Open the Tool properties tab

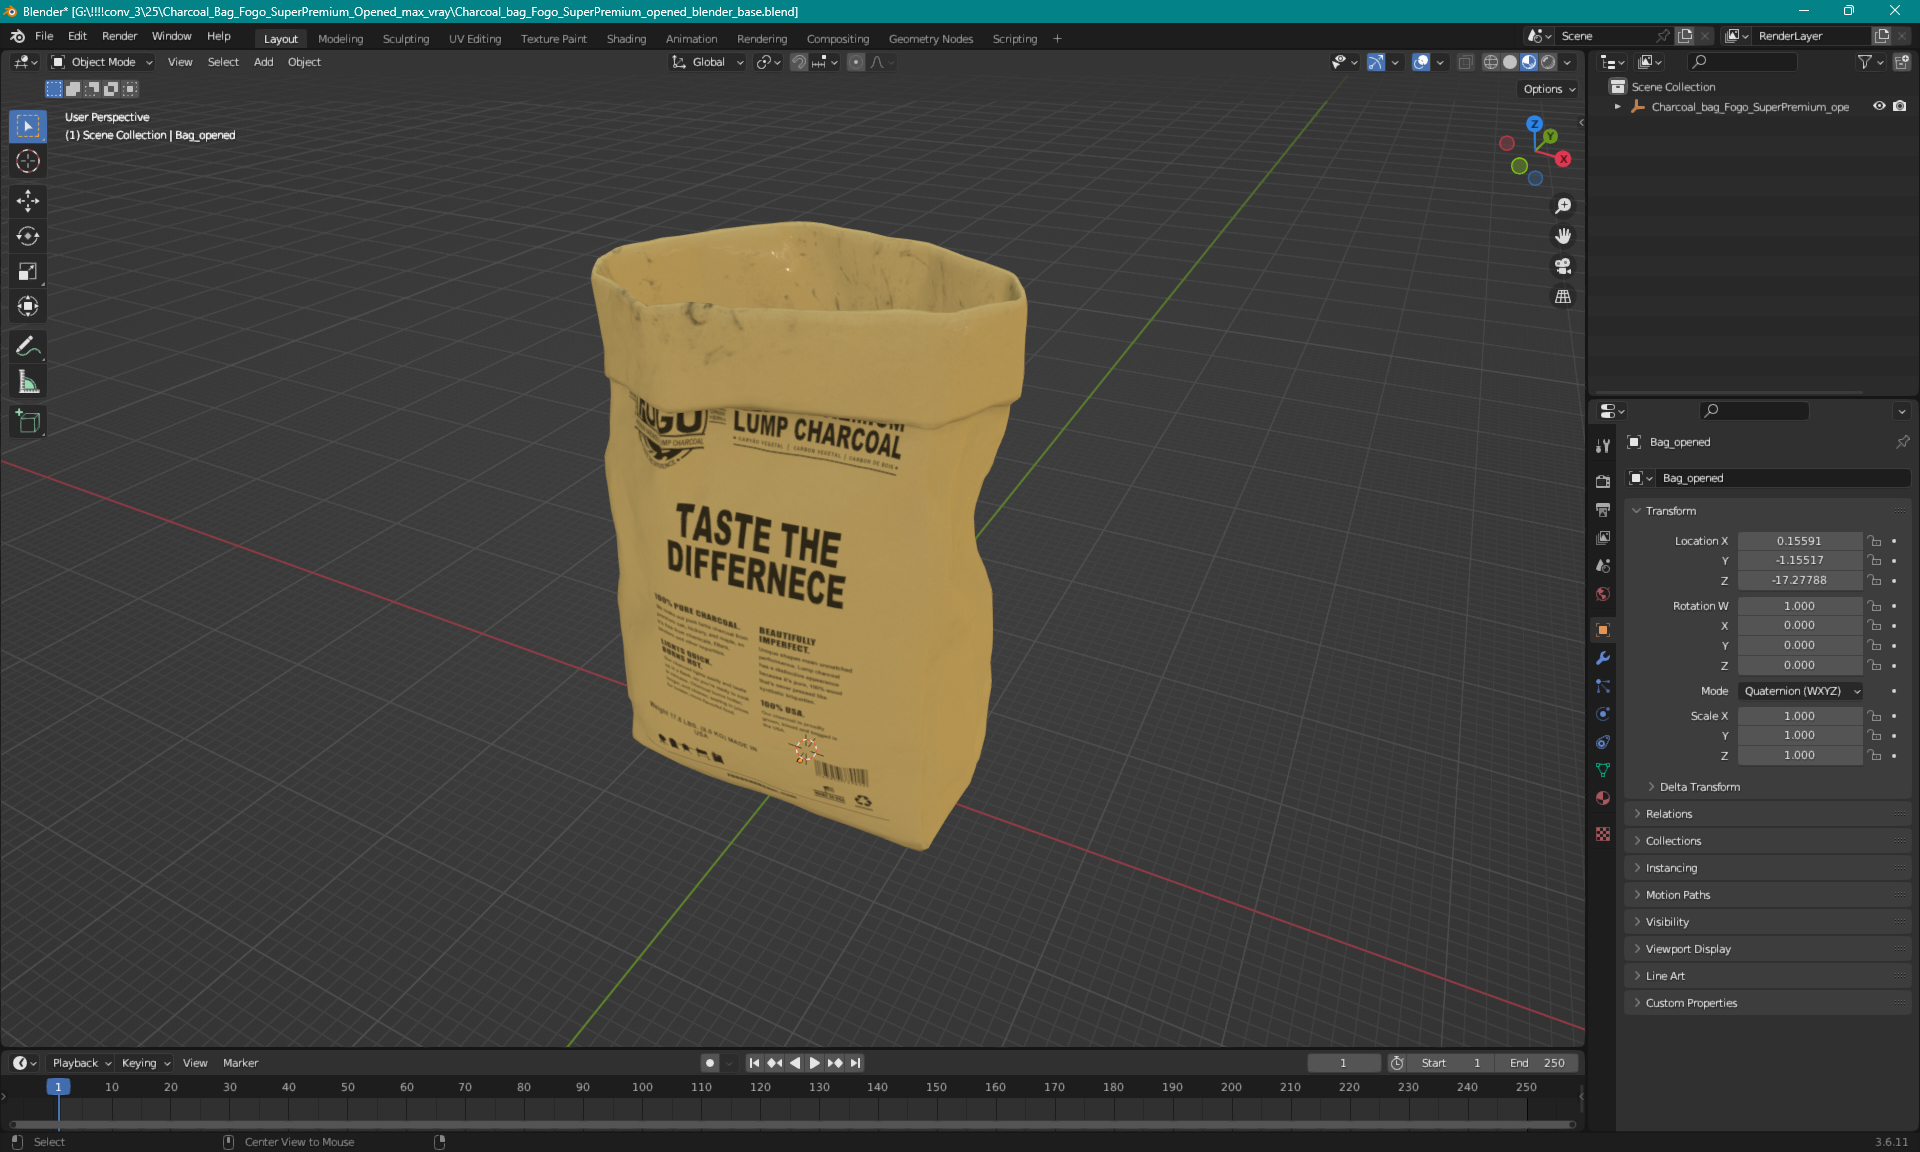pyautogui.click(x=1603, y=446)
